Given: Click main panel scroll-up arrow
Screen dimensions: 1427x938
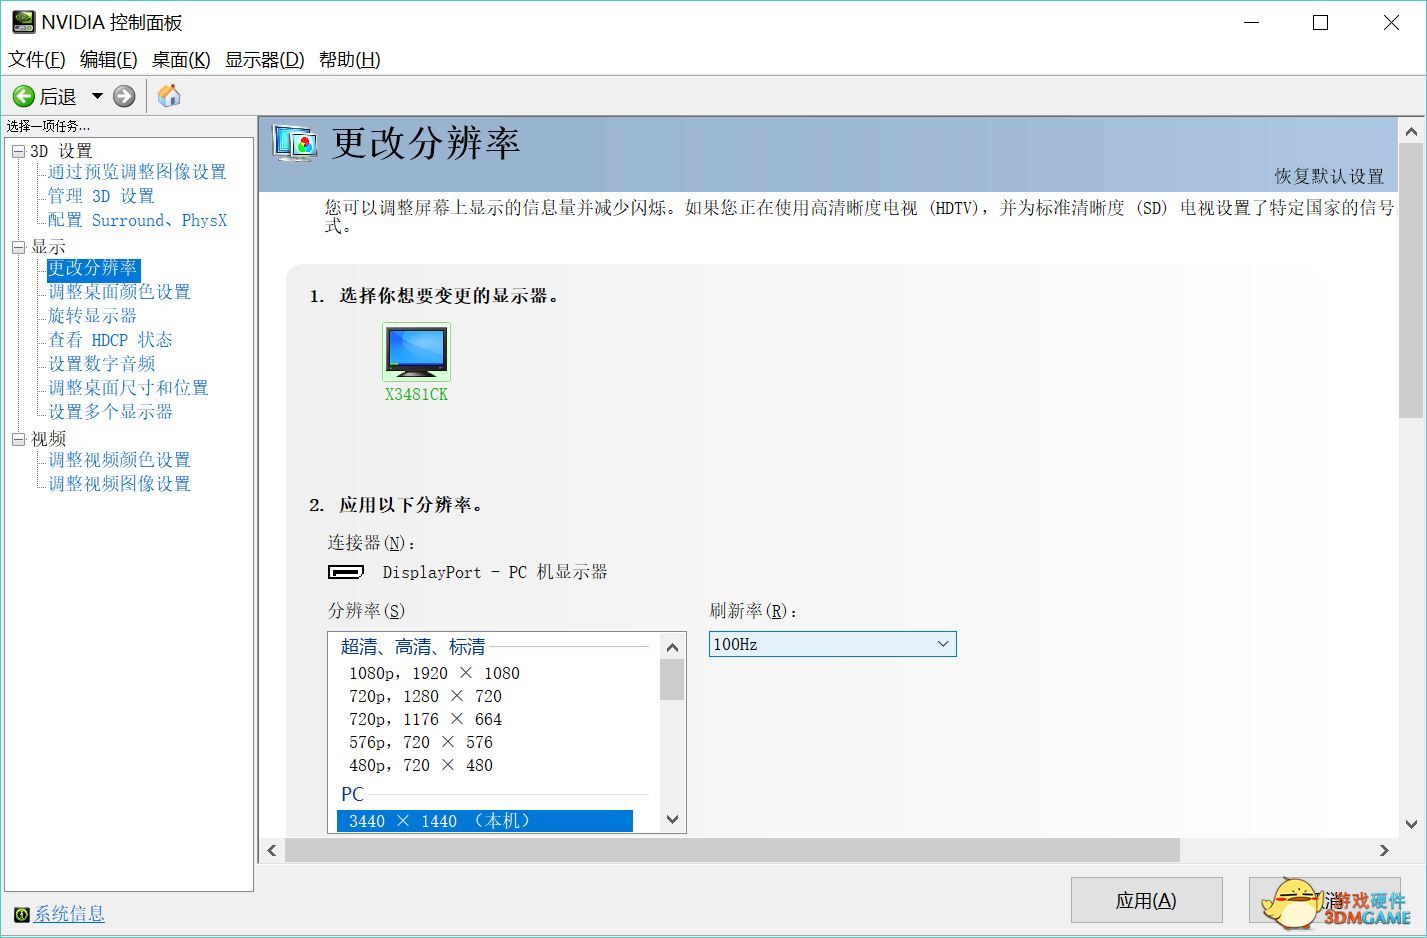Looking at the screenshot, I should 1411,131.
